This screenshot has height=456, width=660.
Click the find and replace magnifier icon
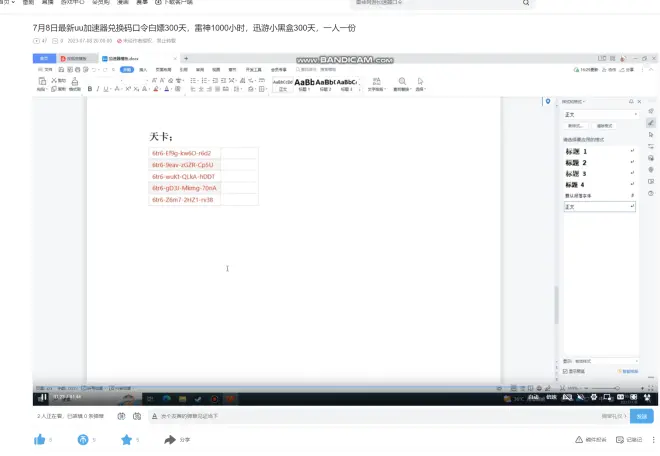pyautogui.click(x=402, y=81)
